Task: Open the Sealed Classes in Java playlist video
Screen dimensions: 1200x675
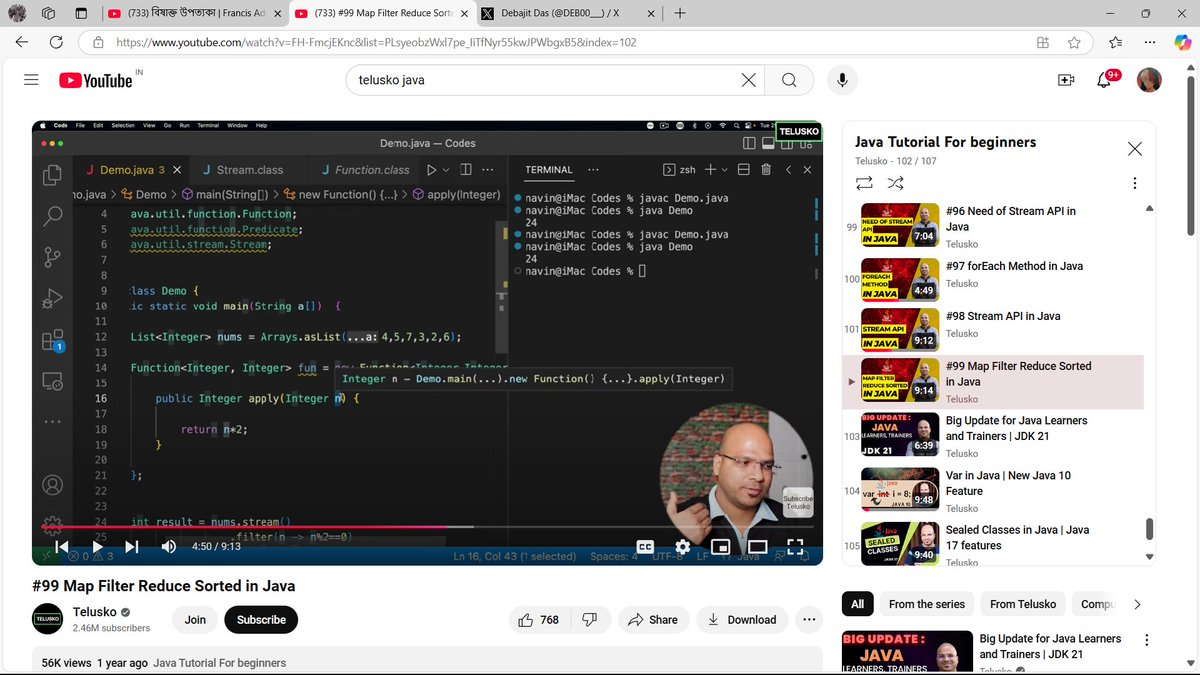Action: tap(992, 545)
